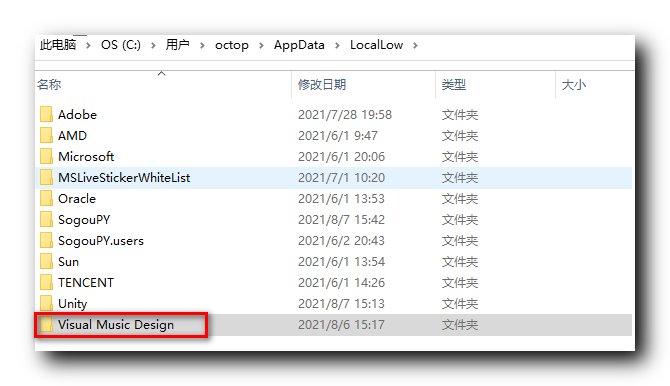670x386 pixels.
Task: Select the Sun folder name
Action: point(68,261)
